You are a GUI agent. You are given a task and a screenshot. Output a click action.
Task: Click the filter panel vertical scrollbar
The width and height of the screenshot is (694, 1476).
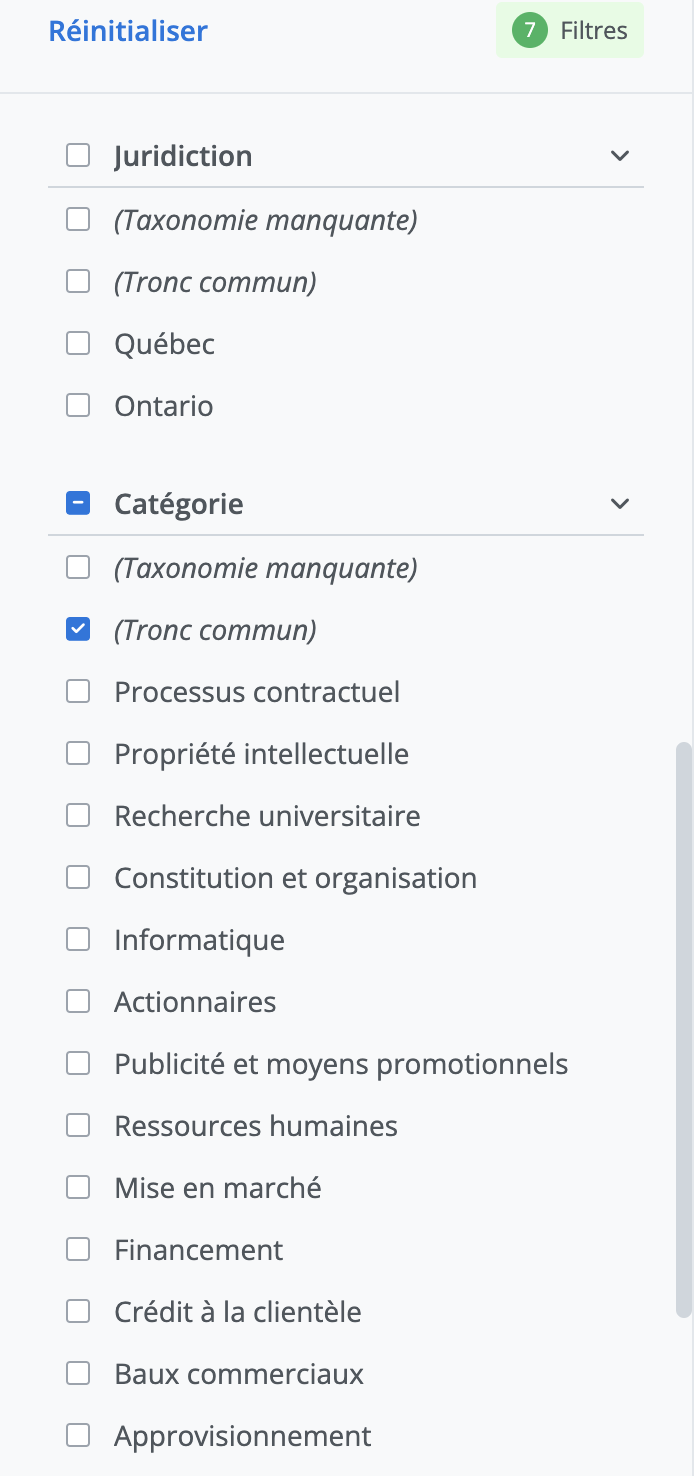(x=684, y=1030)
